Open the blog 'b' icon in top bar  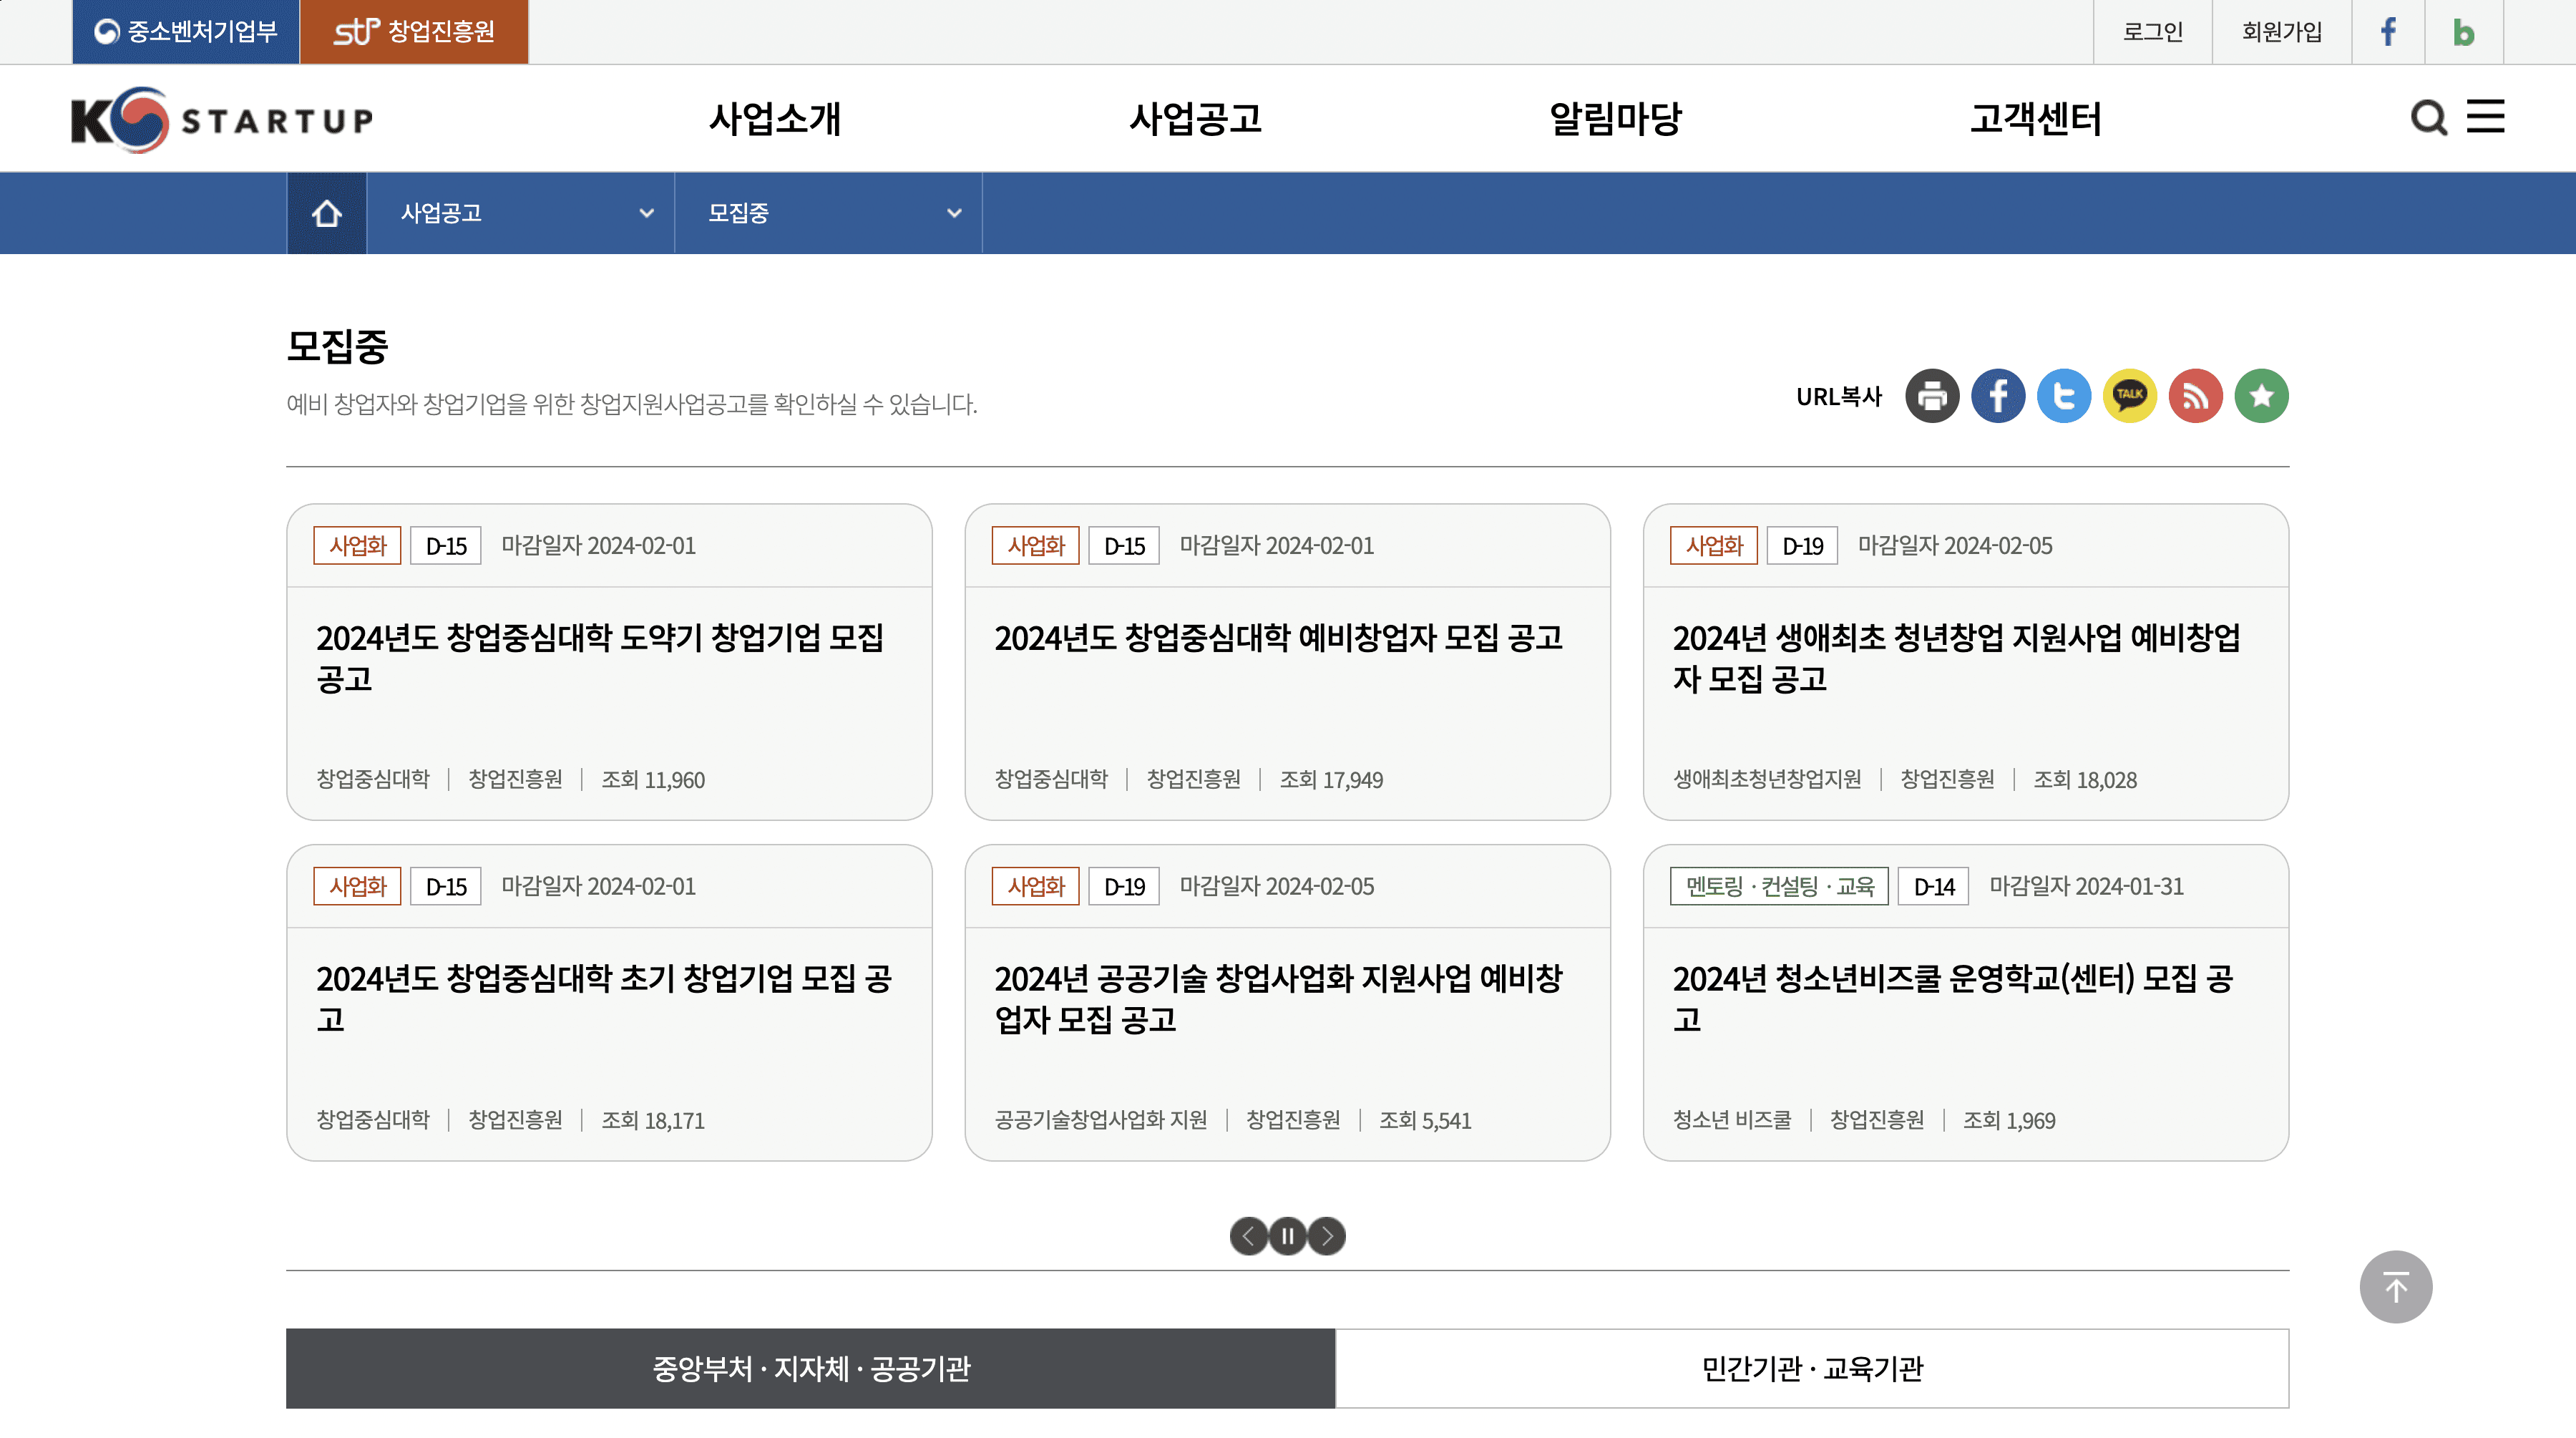coord(2463,32)
